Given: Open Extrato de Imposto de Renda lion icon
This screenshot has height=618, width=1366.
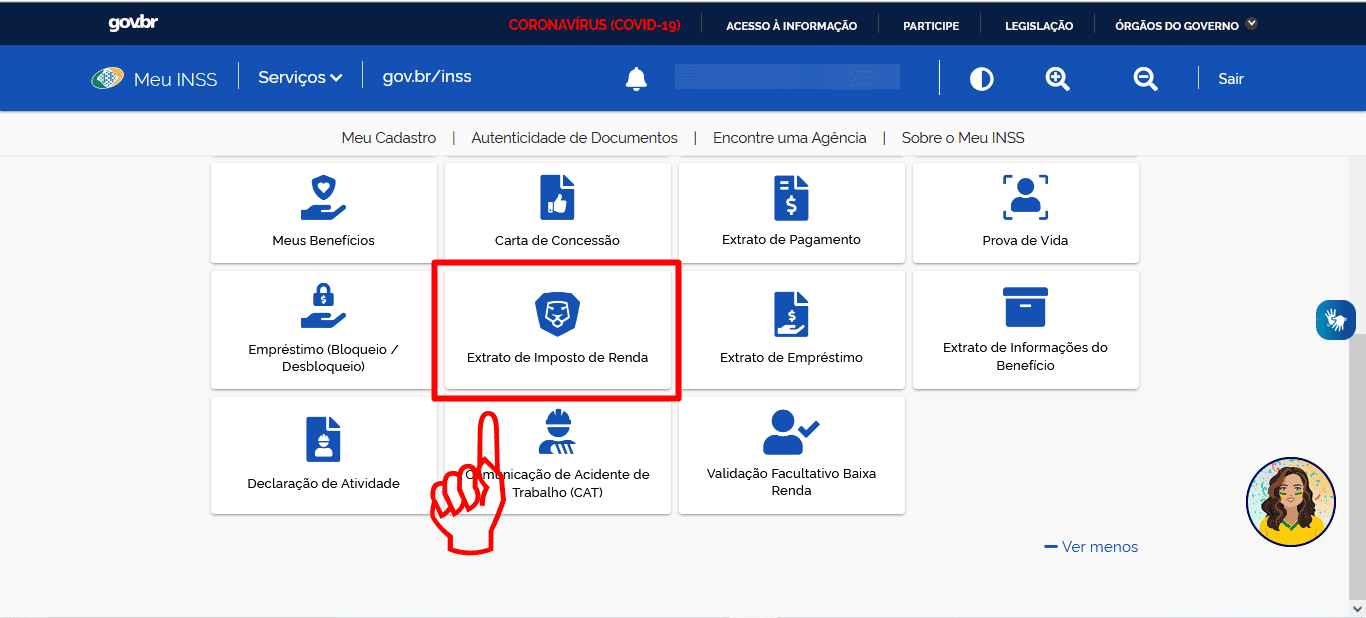Looking at the screenshot, I should [557, 314].
